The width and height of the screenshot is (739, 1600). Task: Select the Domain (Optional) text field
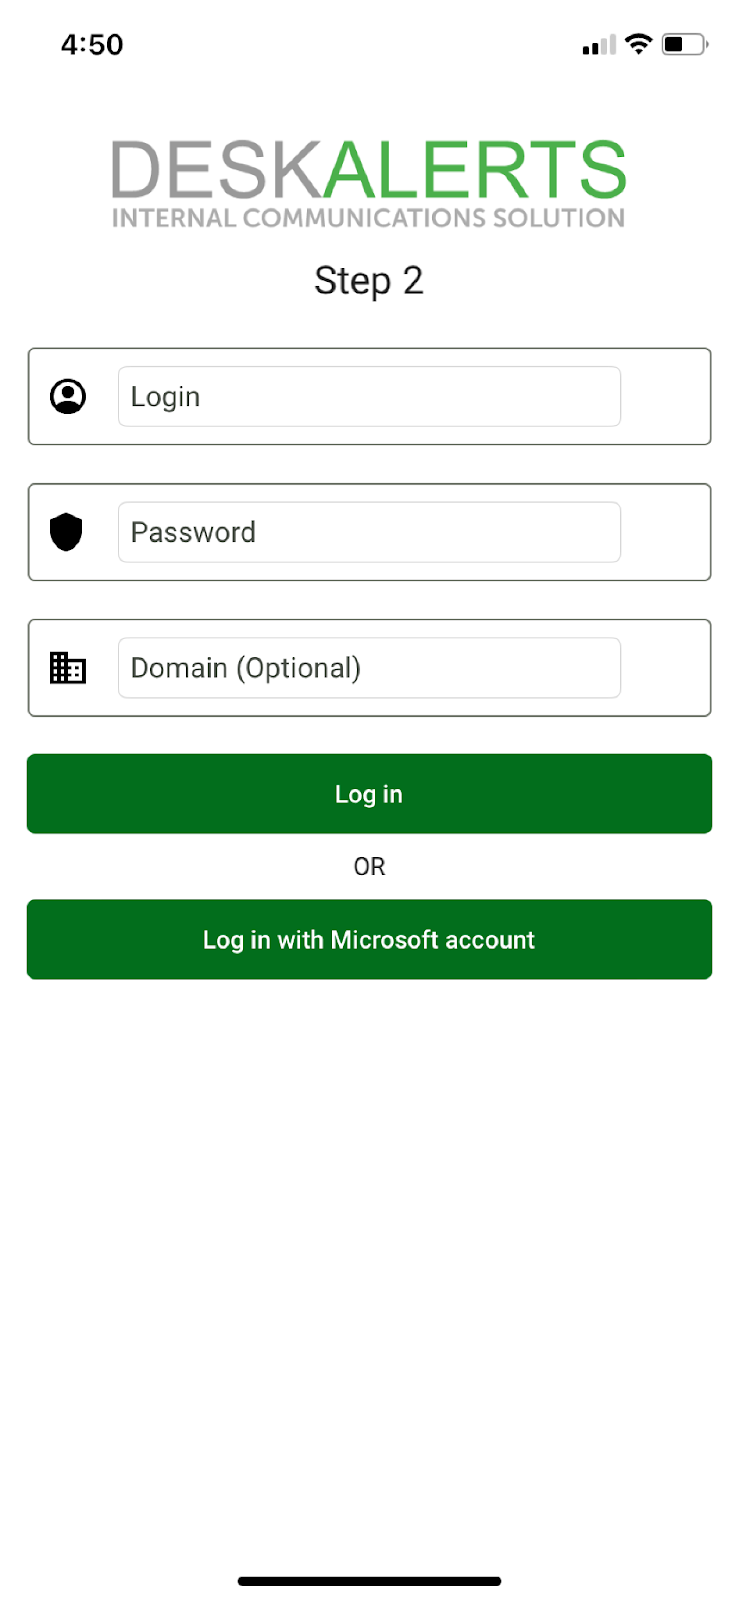(369, 668)
